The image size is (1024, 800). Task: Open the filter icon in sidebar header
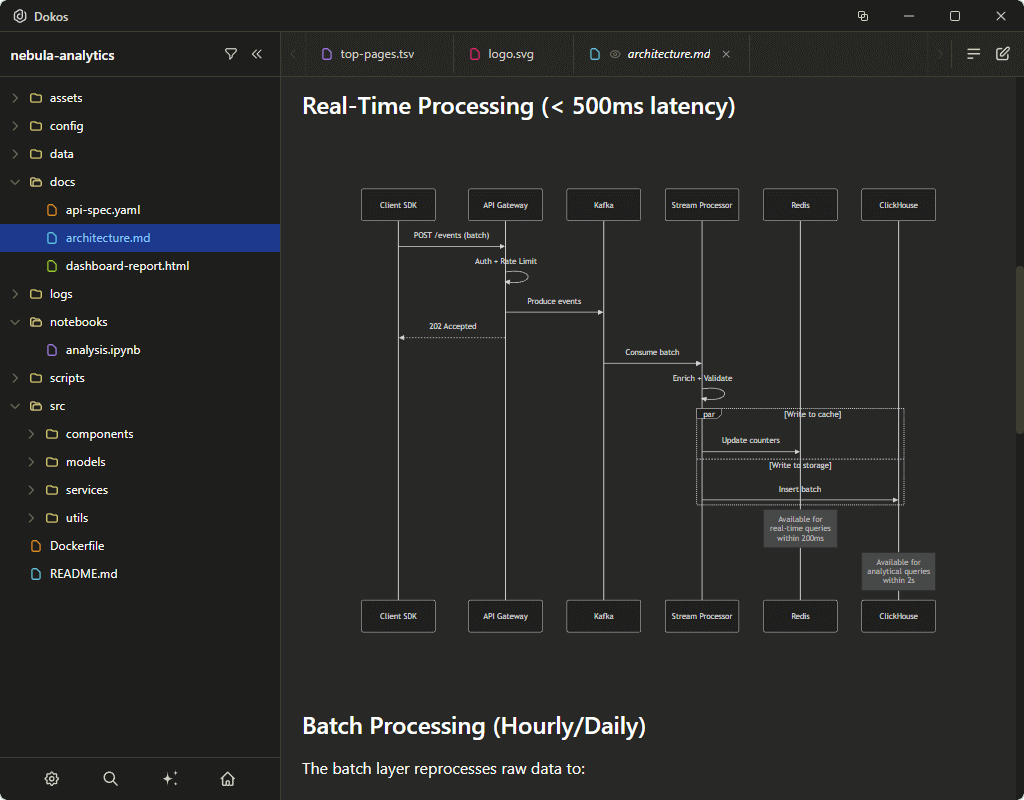[231, 55]
